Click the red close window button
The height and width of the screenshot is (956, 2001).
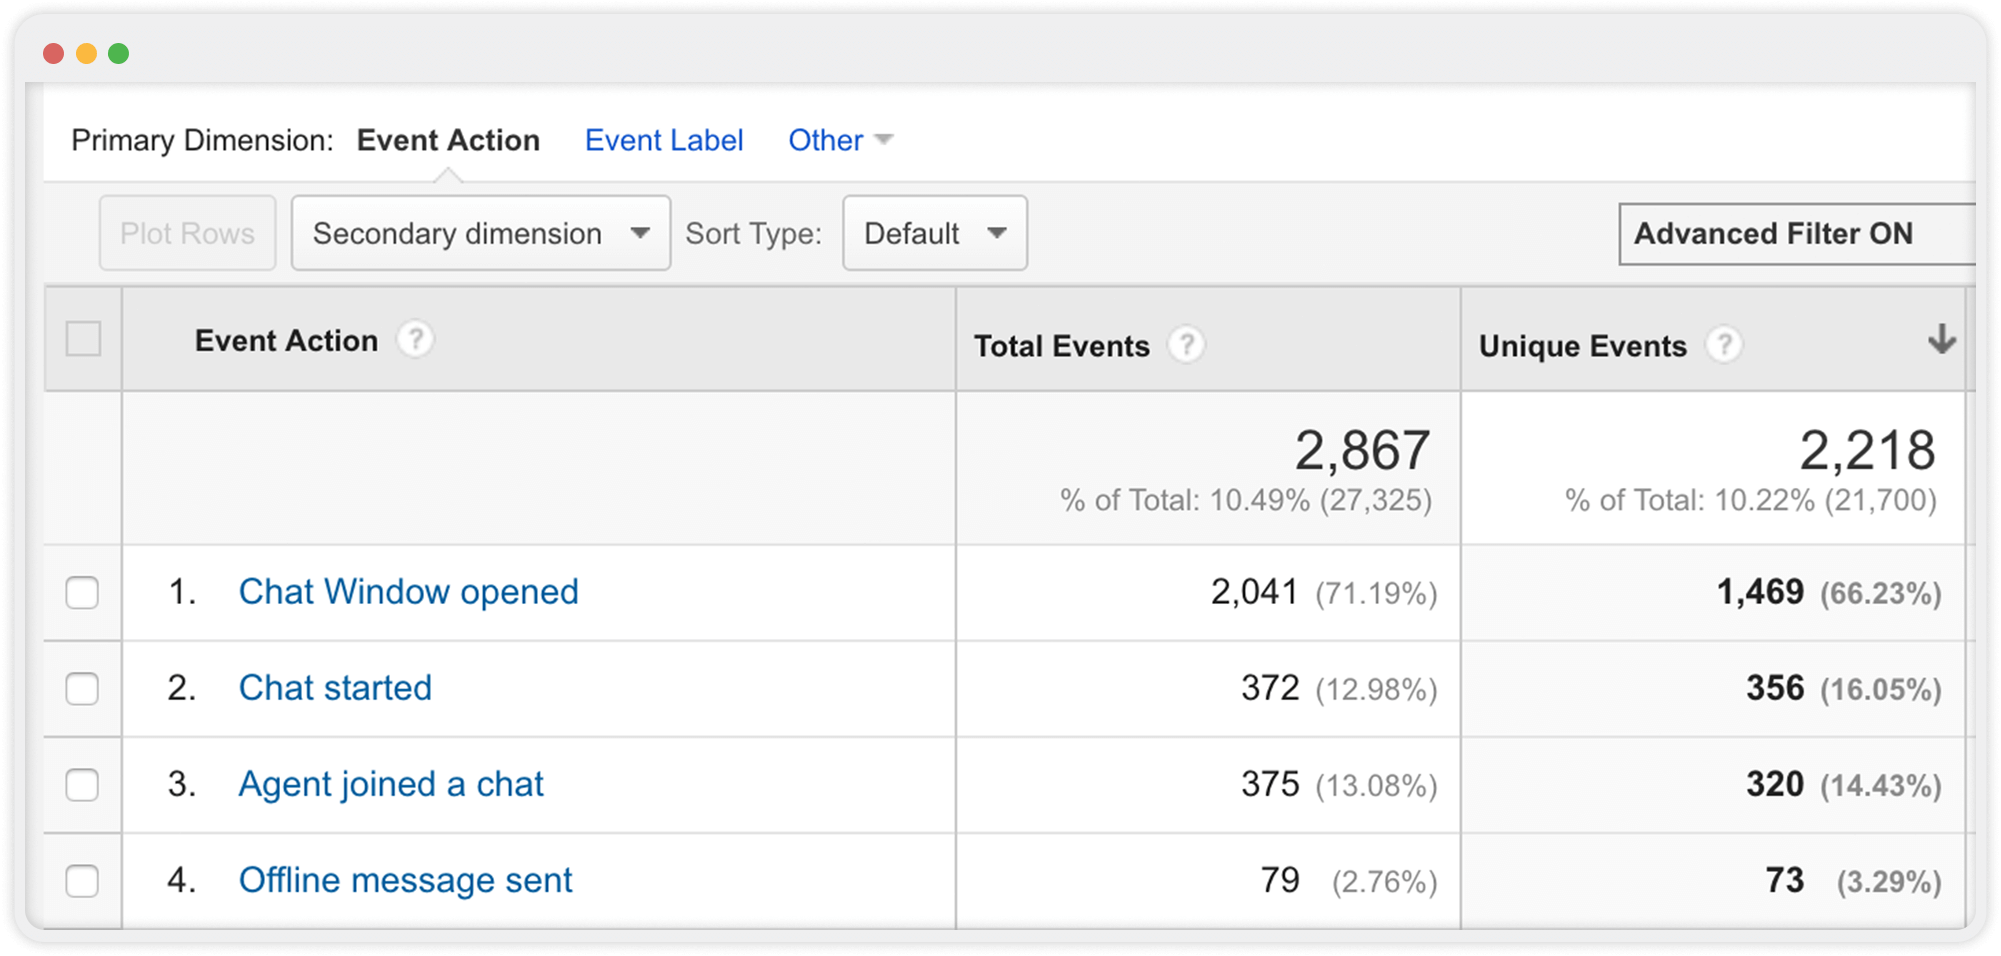click(54, 53)
